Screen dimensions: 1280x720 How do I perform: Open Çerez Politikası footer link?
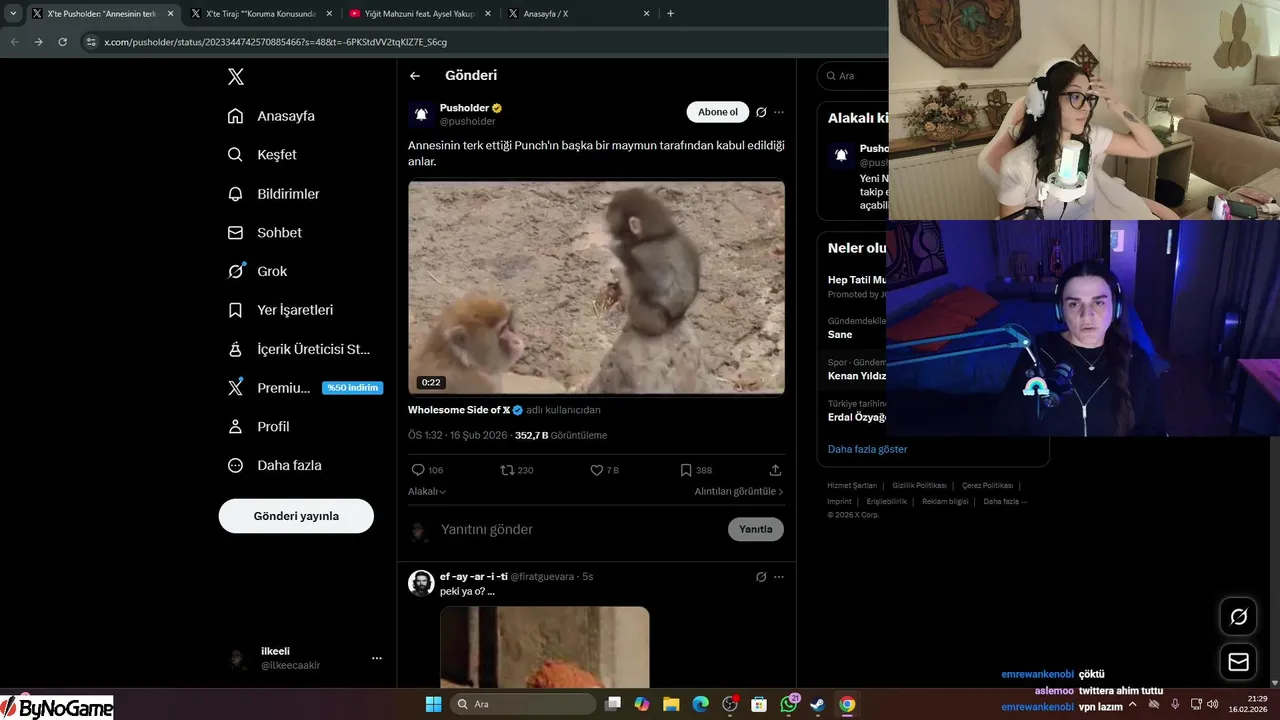click(x=987, y=485)
